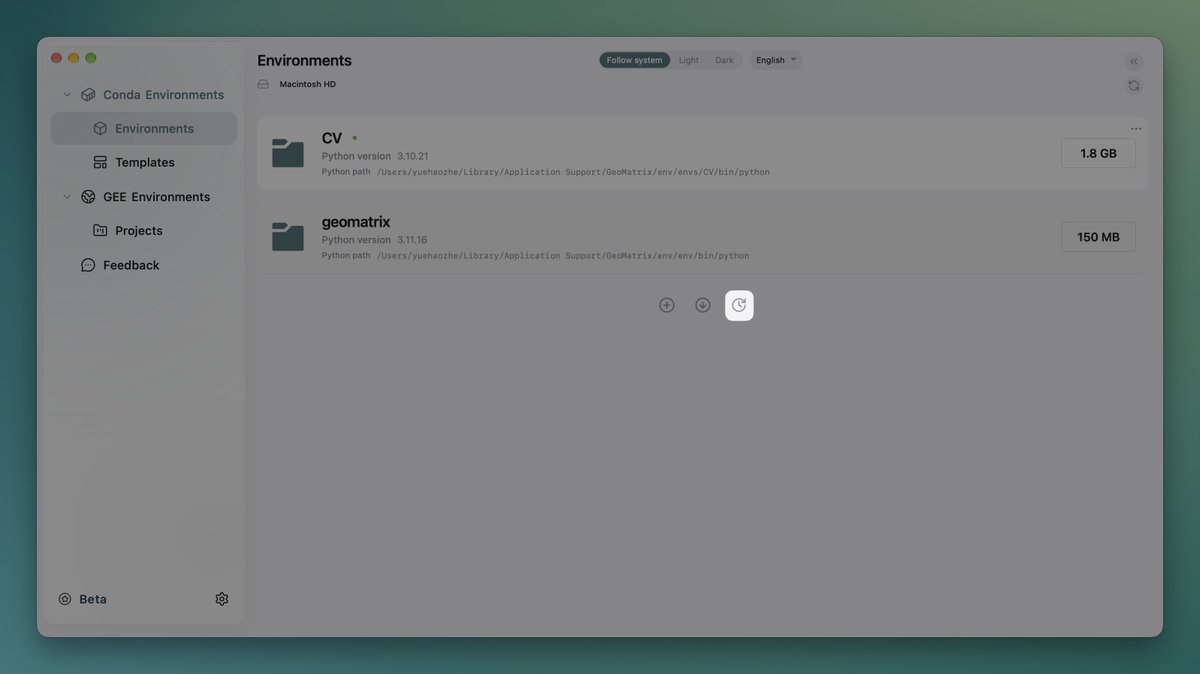
Task: Click the geomatrix environment folder icon
Action: [x=288, y=237]
